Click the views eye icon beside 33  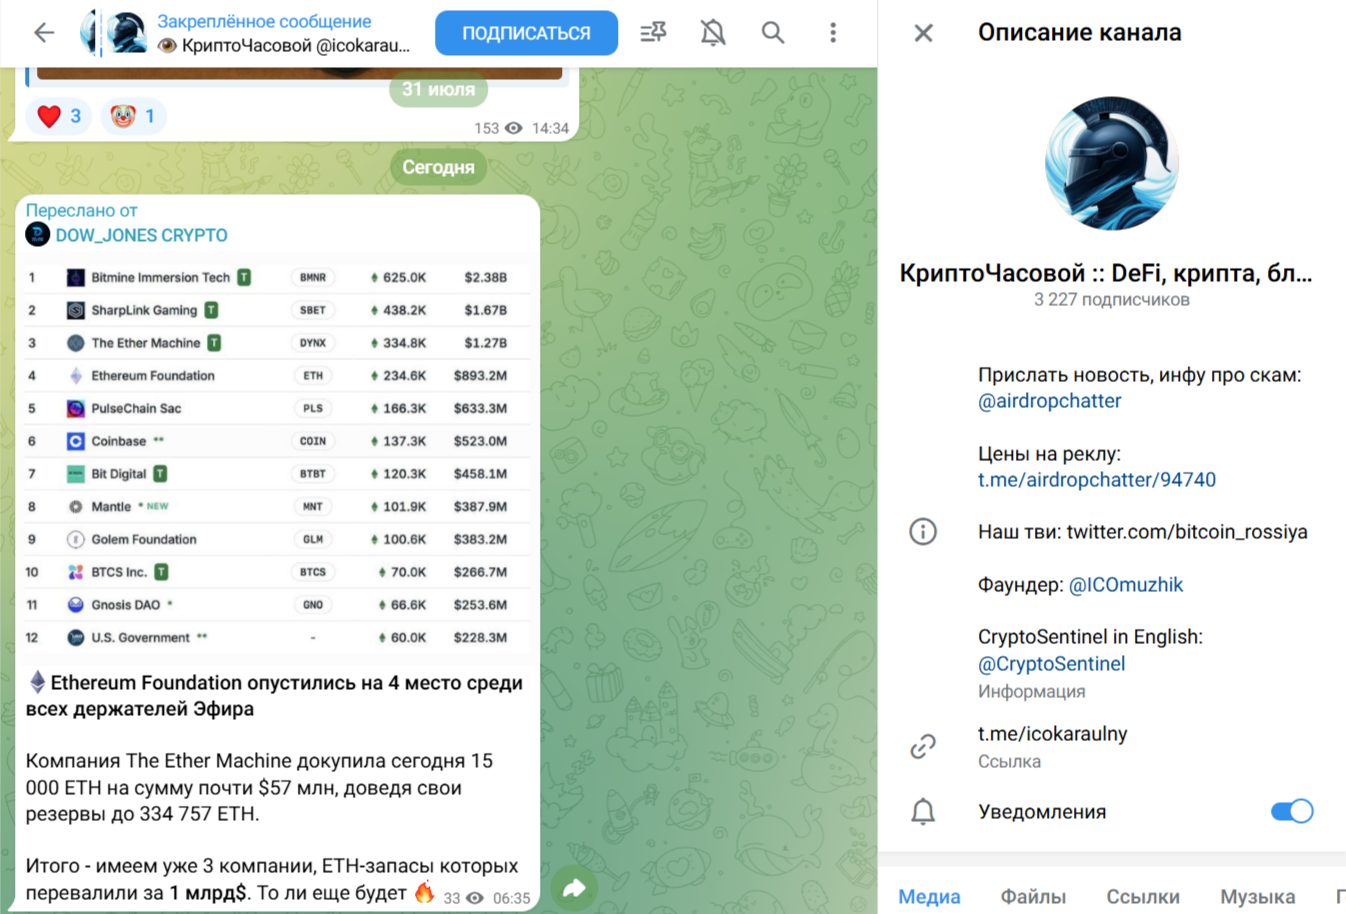(475, 898)
